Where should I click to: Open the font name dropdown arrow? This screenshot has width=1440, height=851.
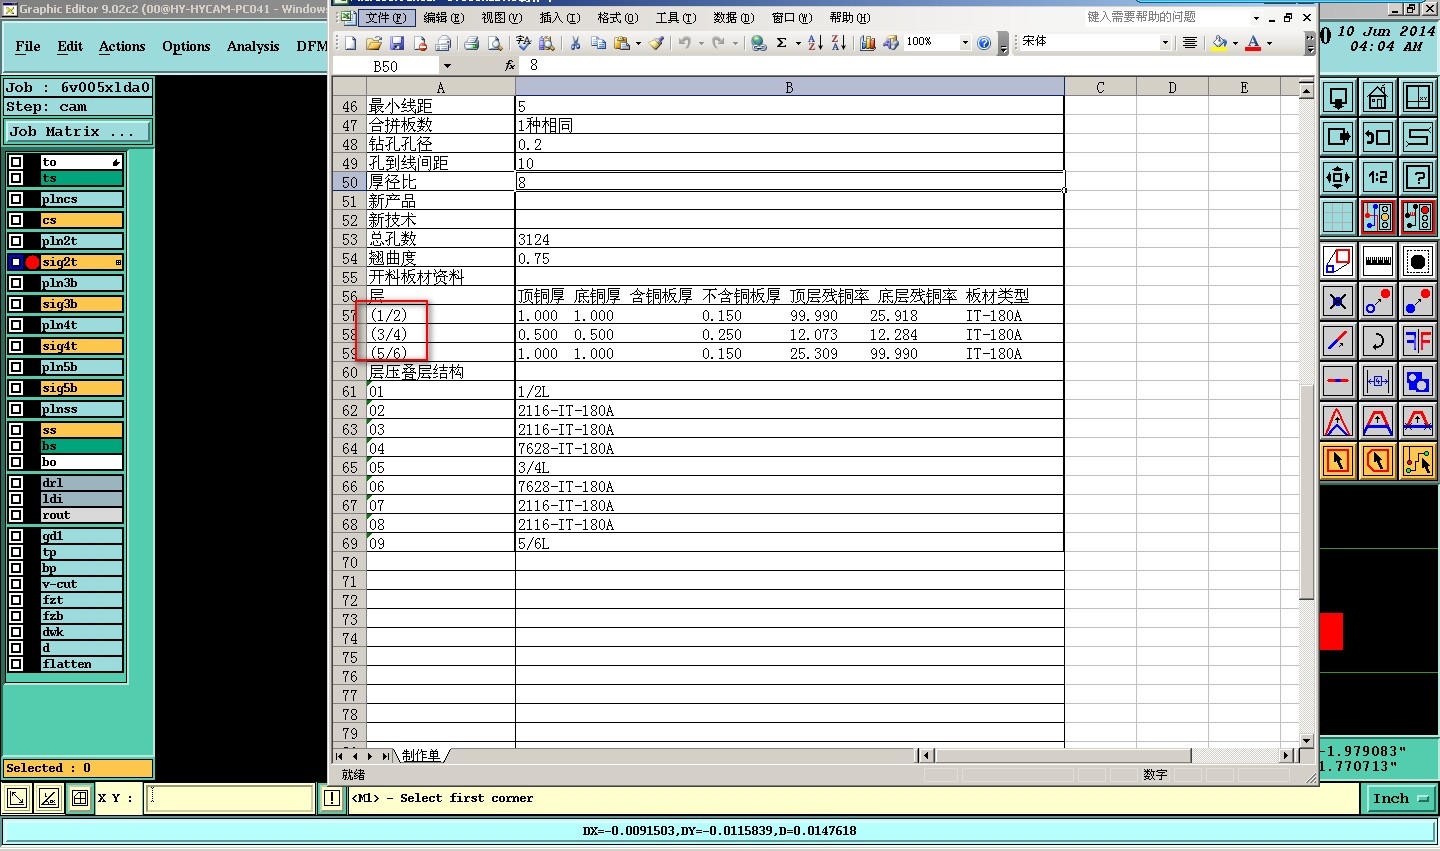point(1165,43)
